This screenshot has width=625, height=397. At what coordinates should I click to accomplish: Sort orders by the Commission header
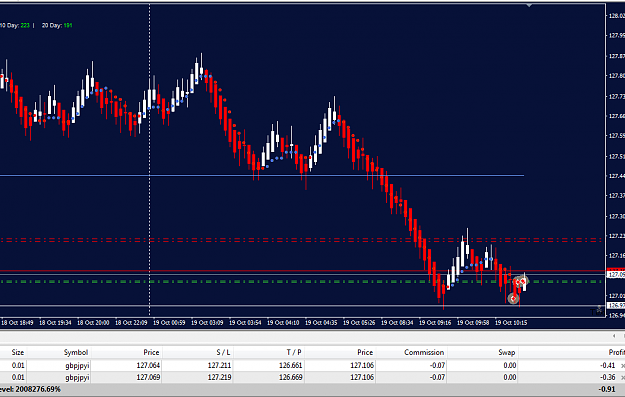424,352
